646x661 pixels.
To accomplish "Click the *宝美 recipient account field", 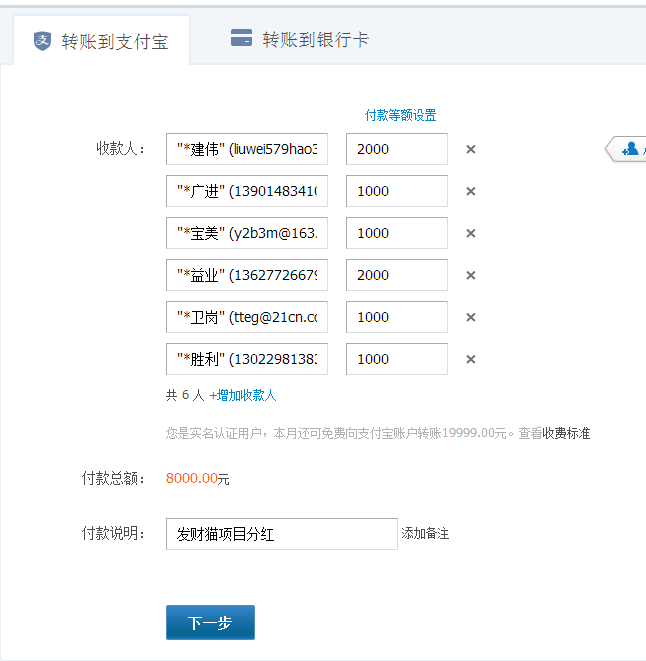I will (247, 234).
